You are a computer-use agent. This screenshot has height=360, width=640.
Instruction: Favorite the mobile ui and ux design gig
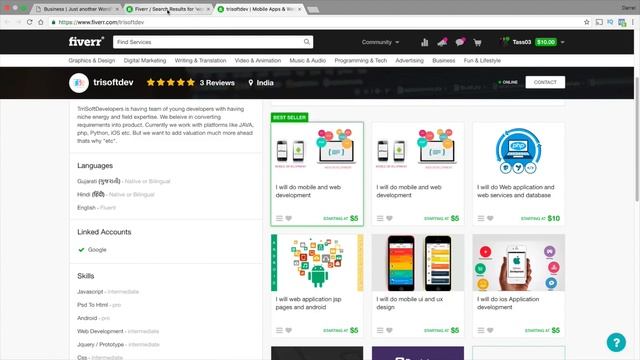point(389,330)
